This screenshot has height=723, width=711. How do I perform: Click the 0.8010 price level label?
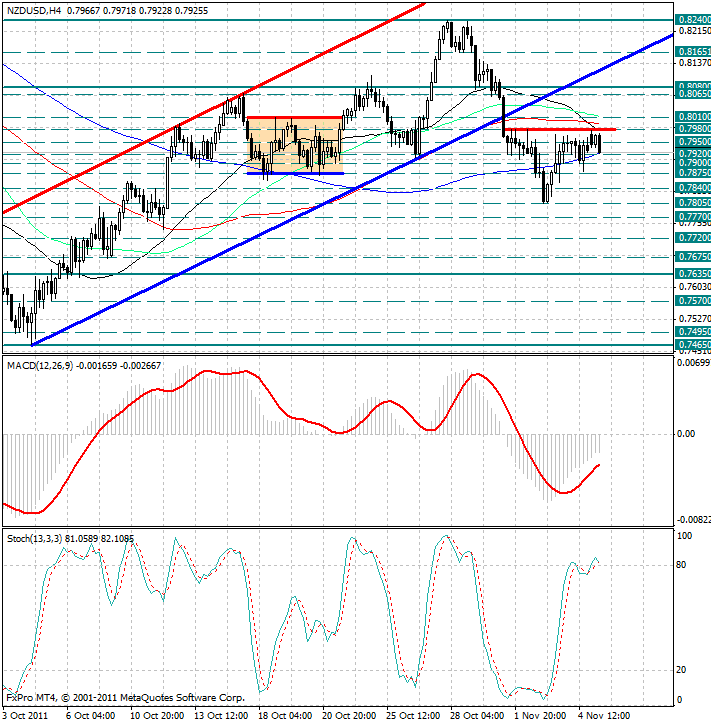pos(693,116)
